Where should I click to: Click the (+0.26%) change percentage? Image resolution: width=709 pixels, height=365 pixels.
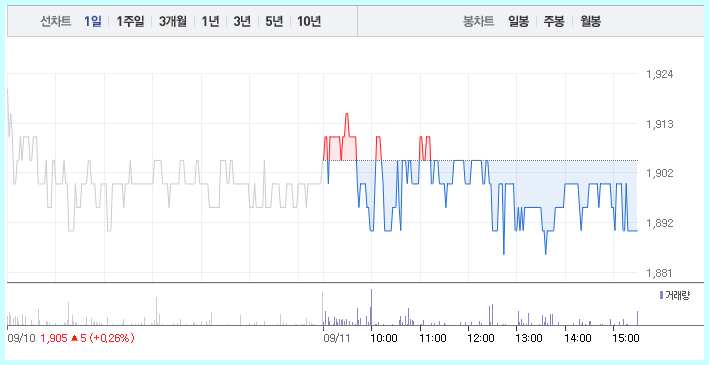tap(111, 338)
